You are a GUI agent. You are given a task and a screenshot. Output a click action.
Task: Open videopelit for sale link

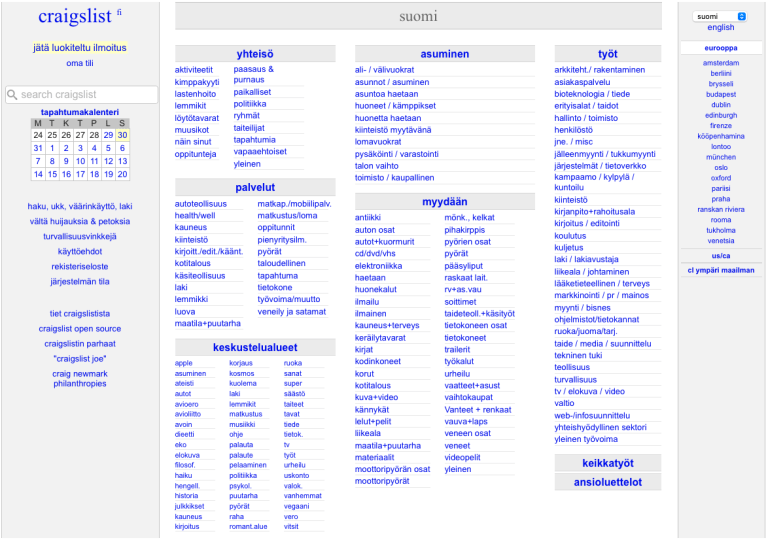coord(462,457)
